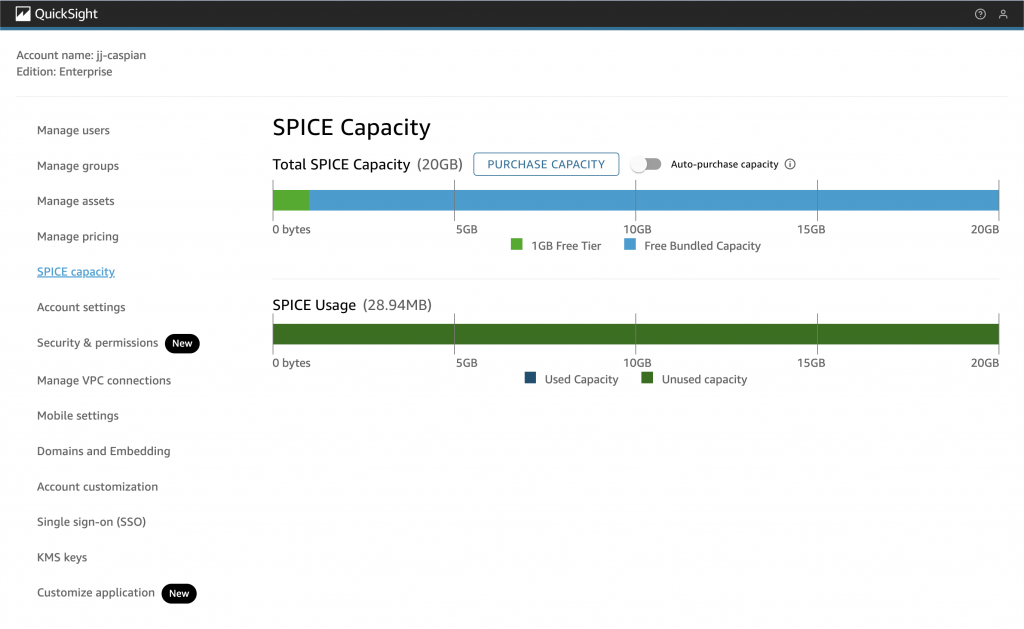Open Manage users in sidebar
This screenshot has height=629, width=1024.
73,130
